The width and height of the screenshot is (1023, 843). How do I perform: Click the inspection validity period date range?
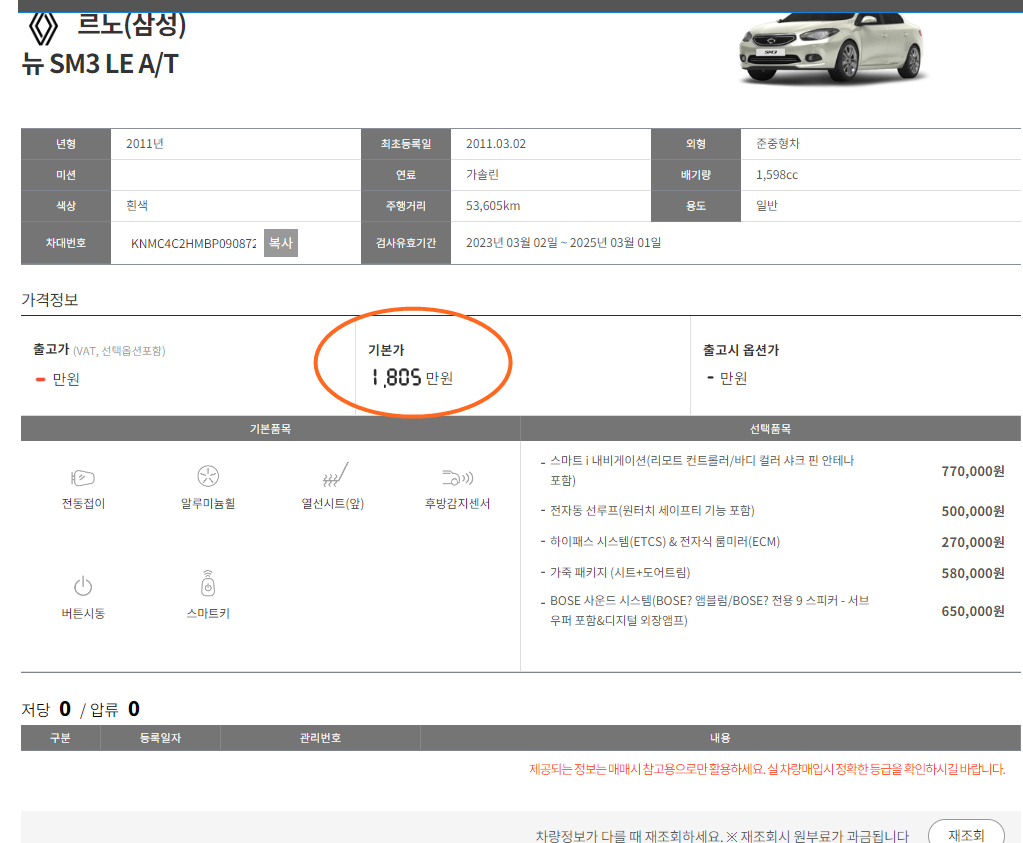(563, 243)
